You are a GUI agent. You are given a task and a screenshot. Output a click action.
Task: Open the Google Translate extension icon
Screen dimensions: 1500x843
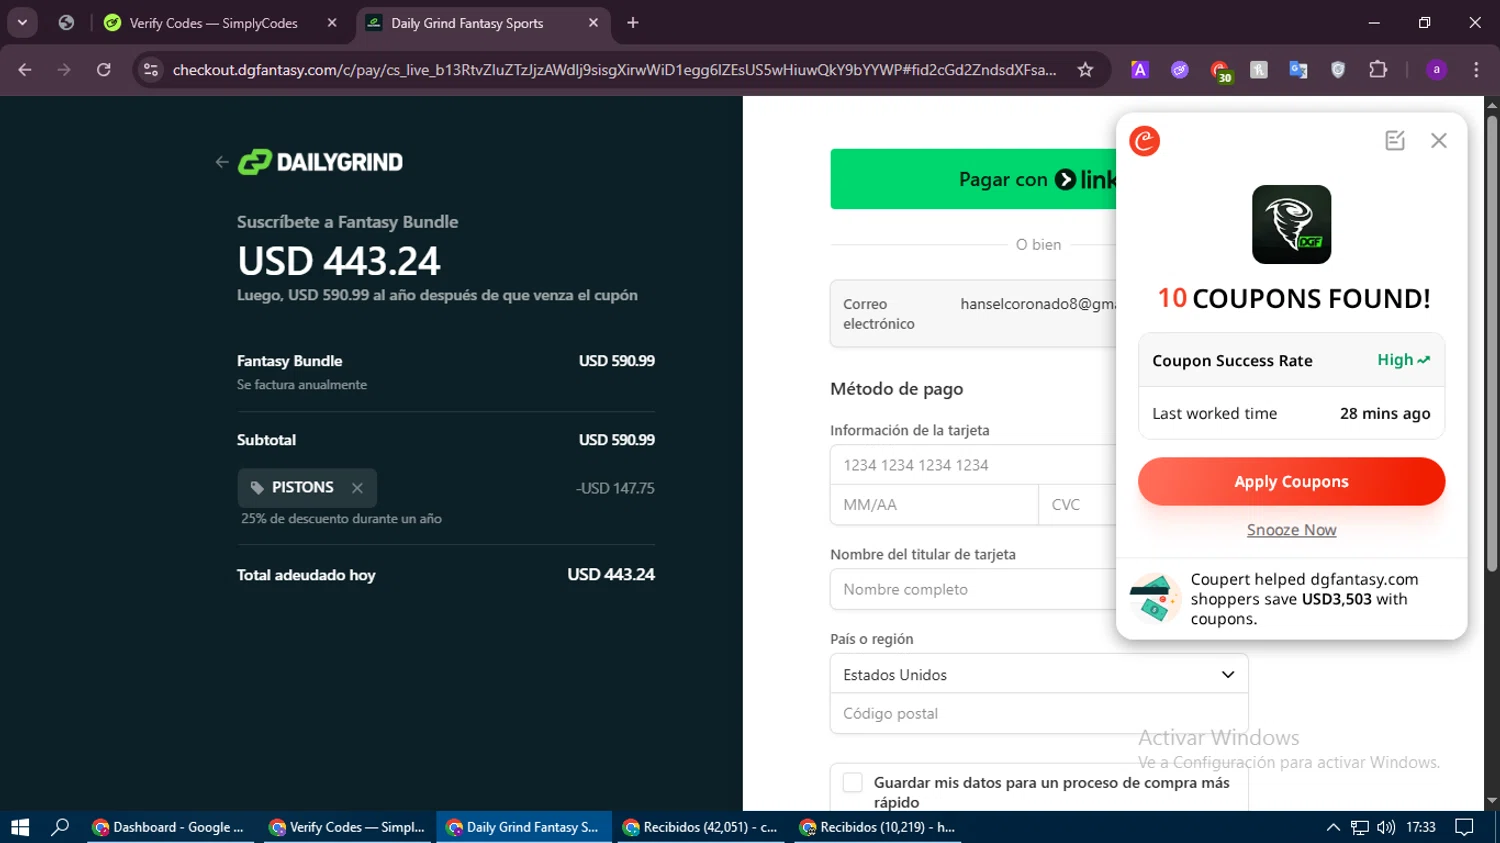[1298, 70]
